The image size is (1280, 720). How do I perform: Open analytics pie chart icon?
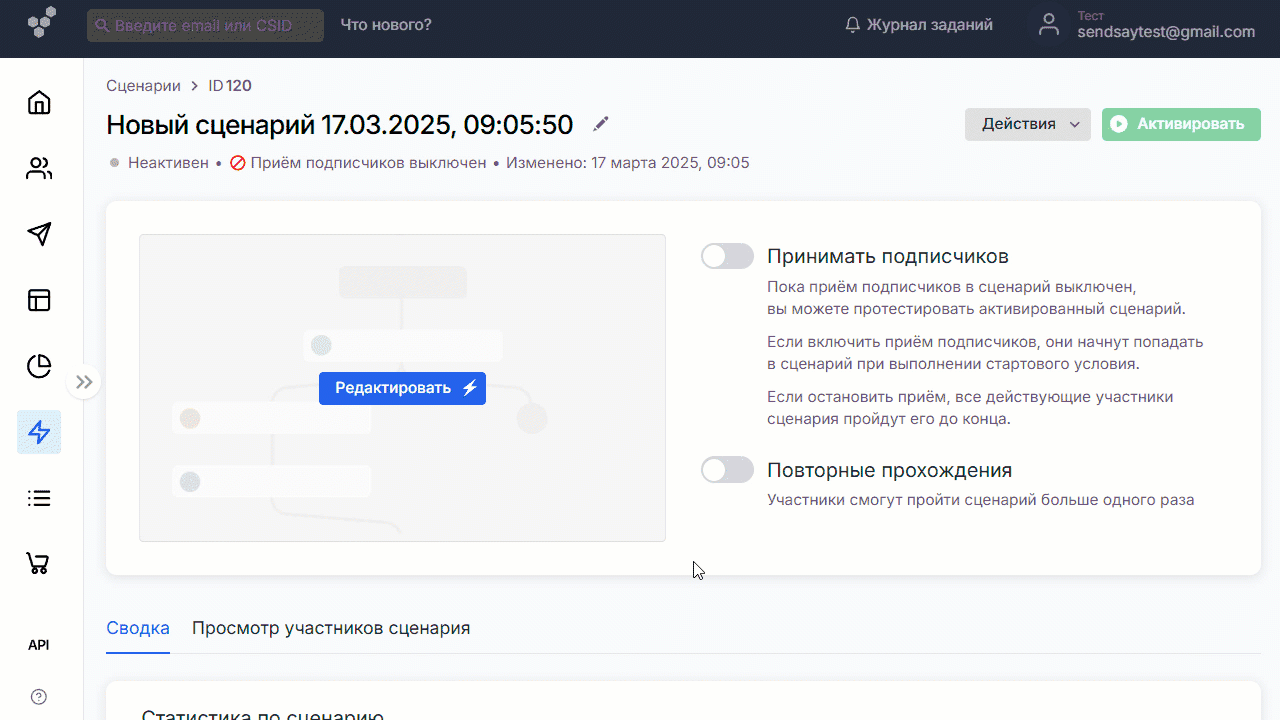pos(39,366)
